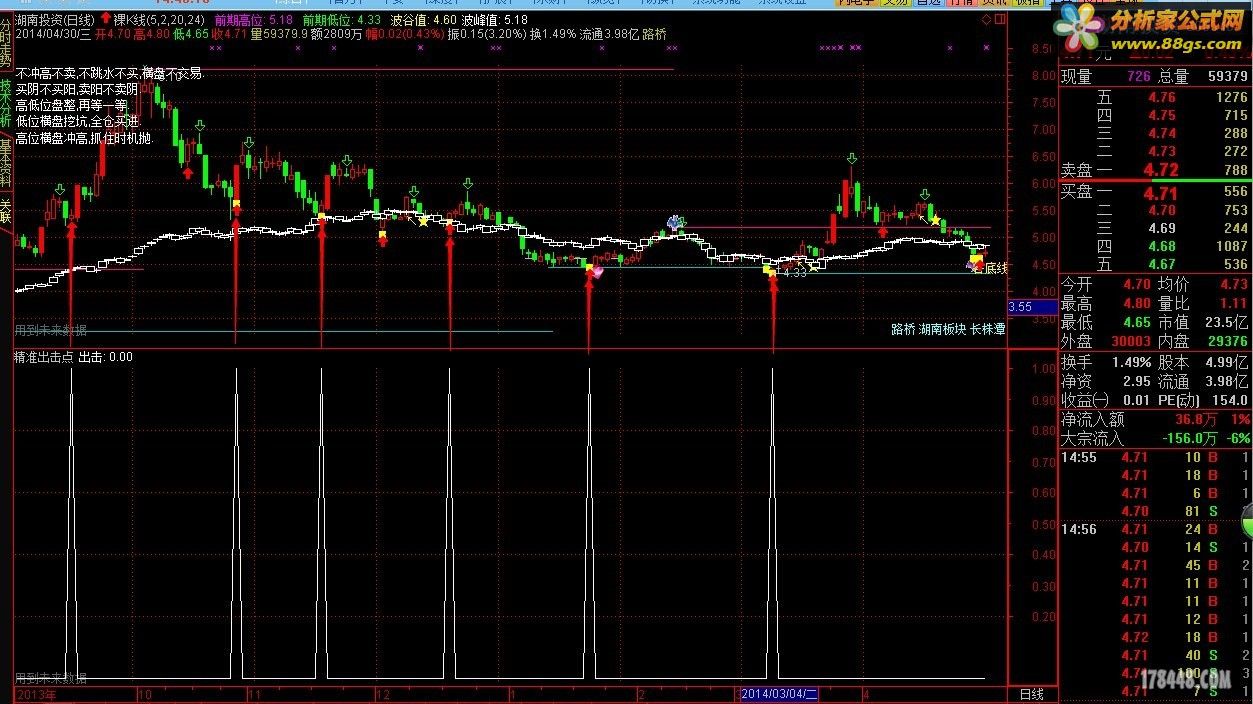
Task: Open the 技术分析 side tab
Action: (6, 103)
